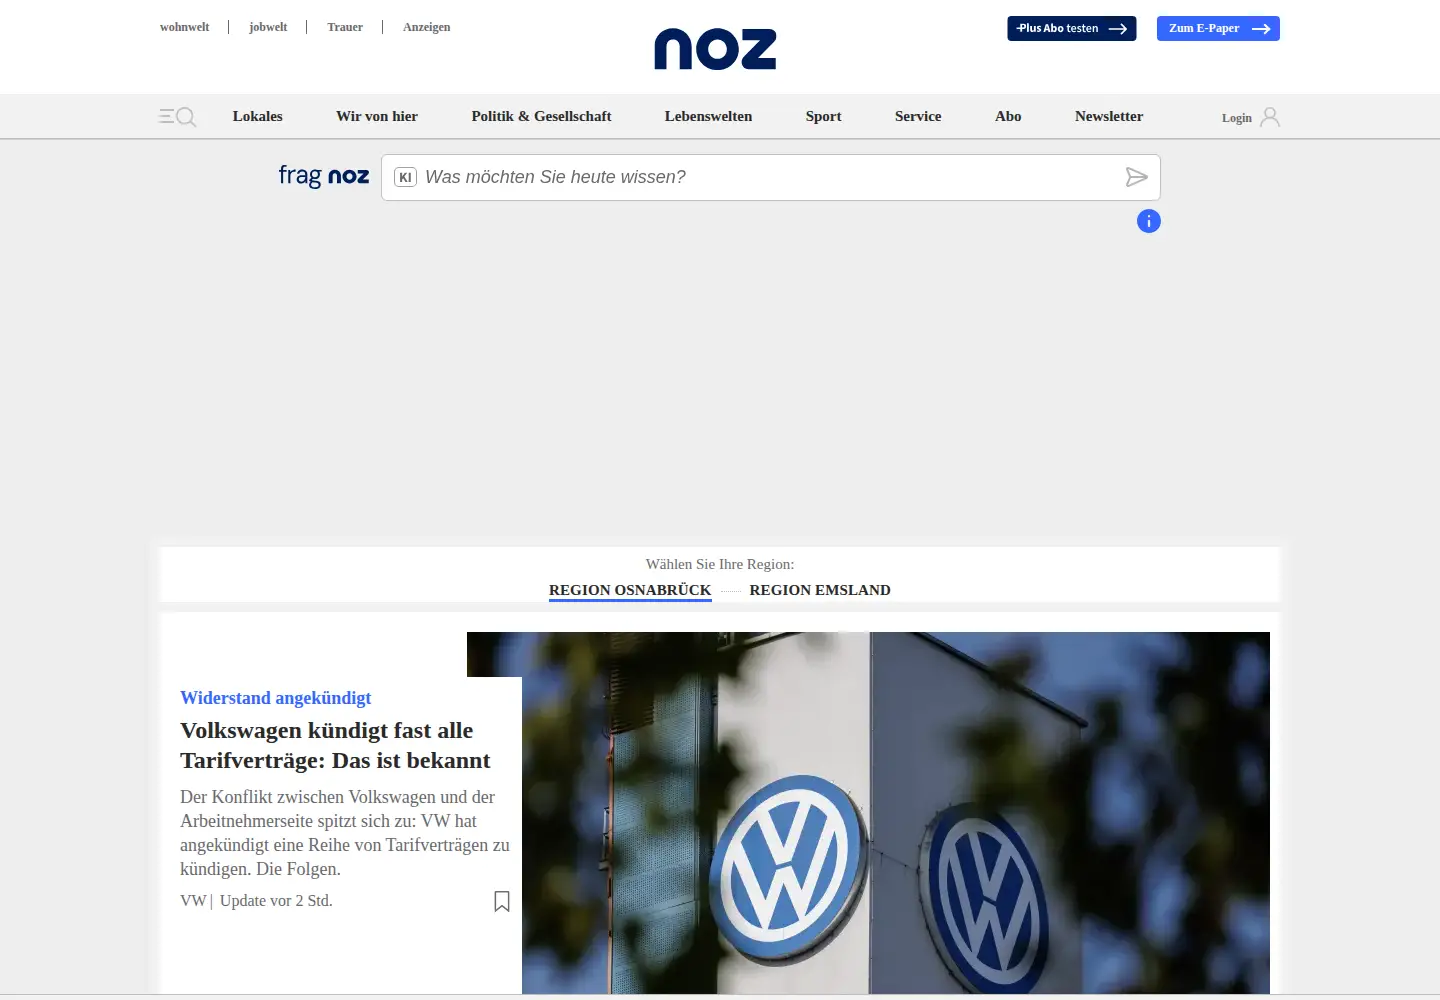Image resolution: width=1440 pixels, height=1000 pixels.
Task: Open the Wir von hier menu
Action: pos(377,116)
